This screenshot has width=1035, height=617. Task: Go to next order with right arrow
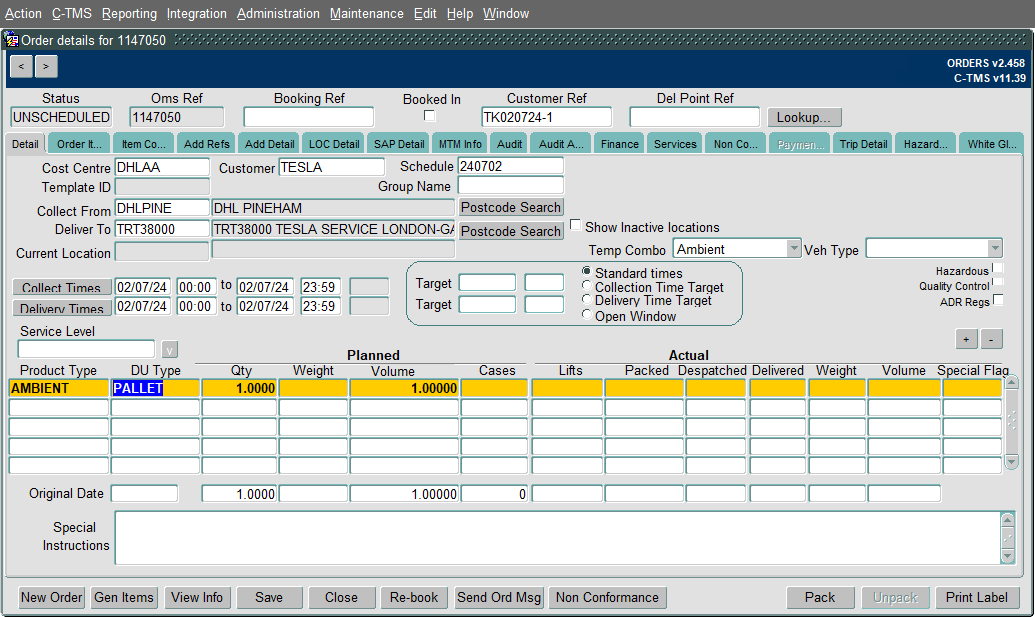tap(46, 66)
